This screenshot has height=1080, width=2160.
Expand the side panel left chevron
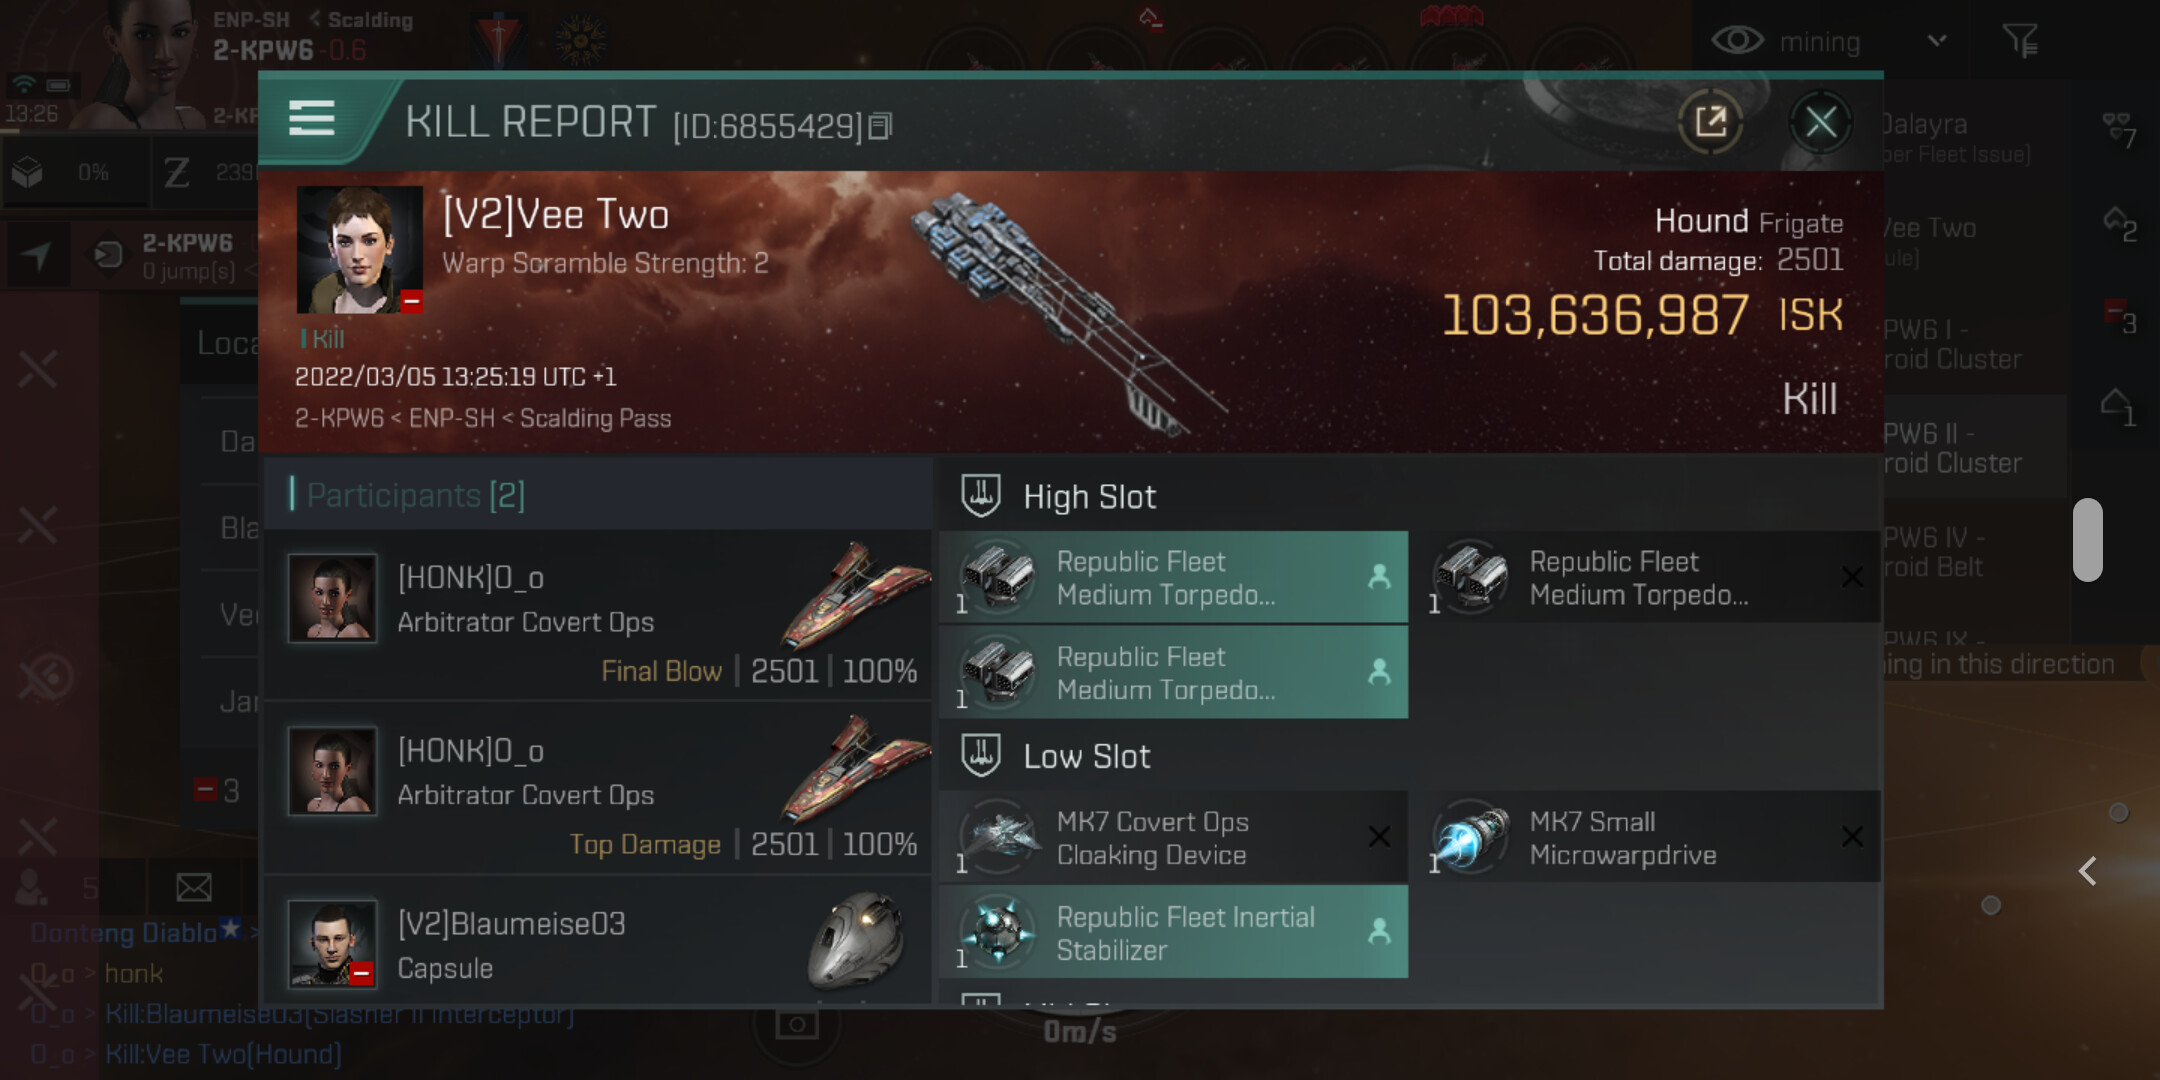pos(2087,871)
